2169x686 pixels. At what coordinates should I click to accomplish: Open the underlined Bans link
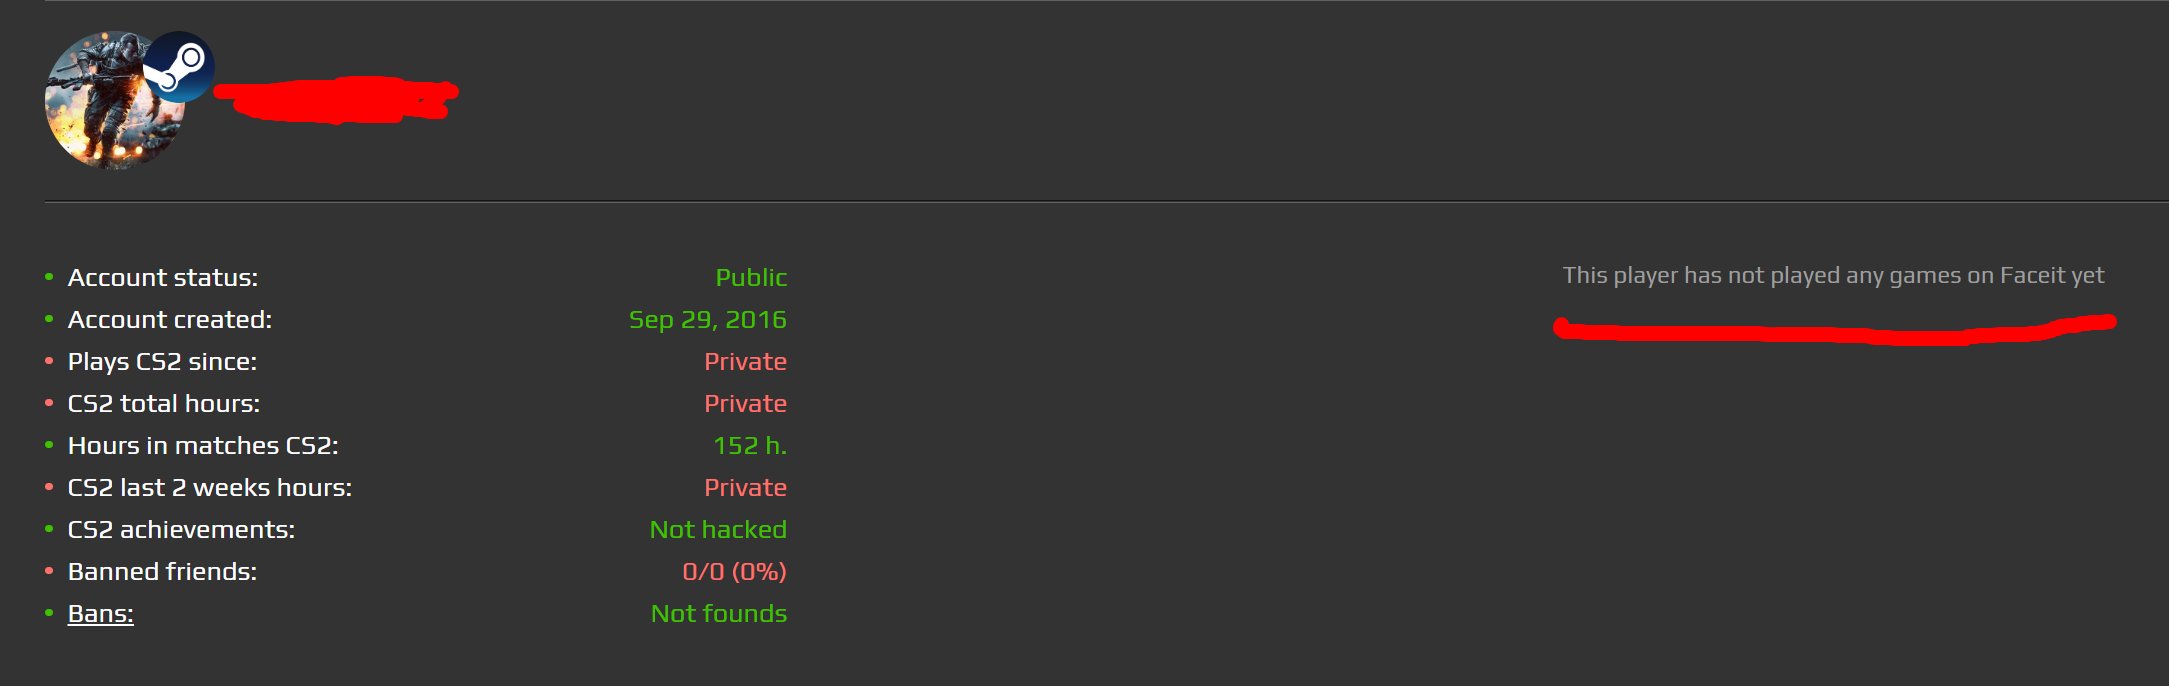[x=100, y=614]
